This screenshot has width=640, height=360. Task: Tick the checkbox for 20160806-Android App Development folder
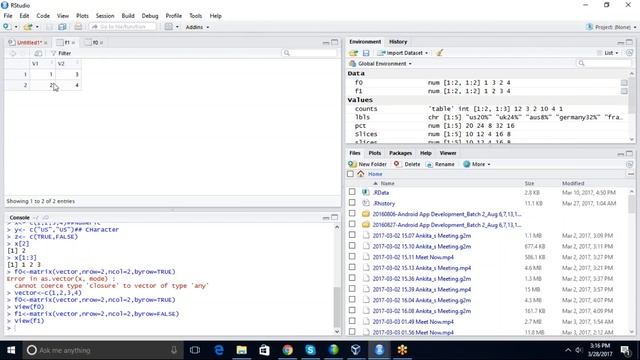coord(352,213)
